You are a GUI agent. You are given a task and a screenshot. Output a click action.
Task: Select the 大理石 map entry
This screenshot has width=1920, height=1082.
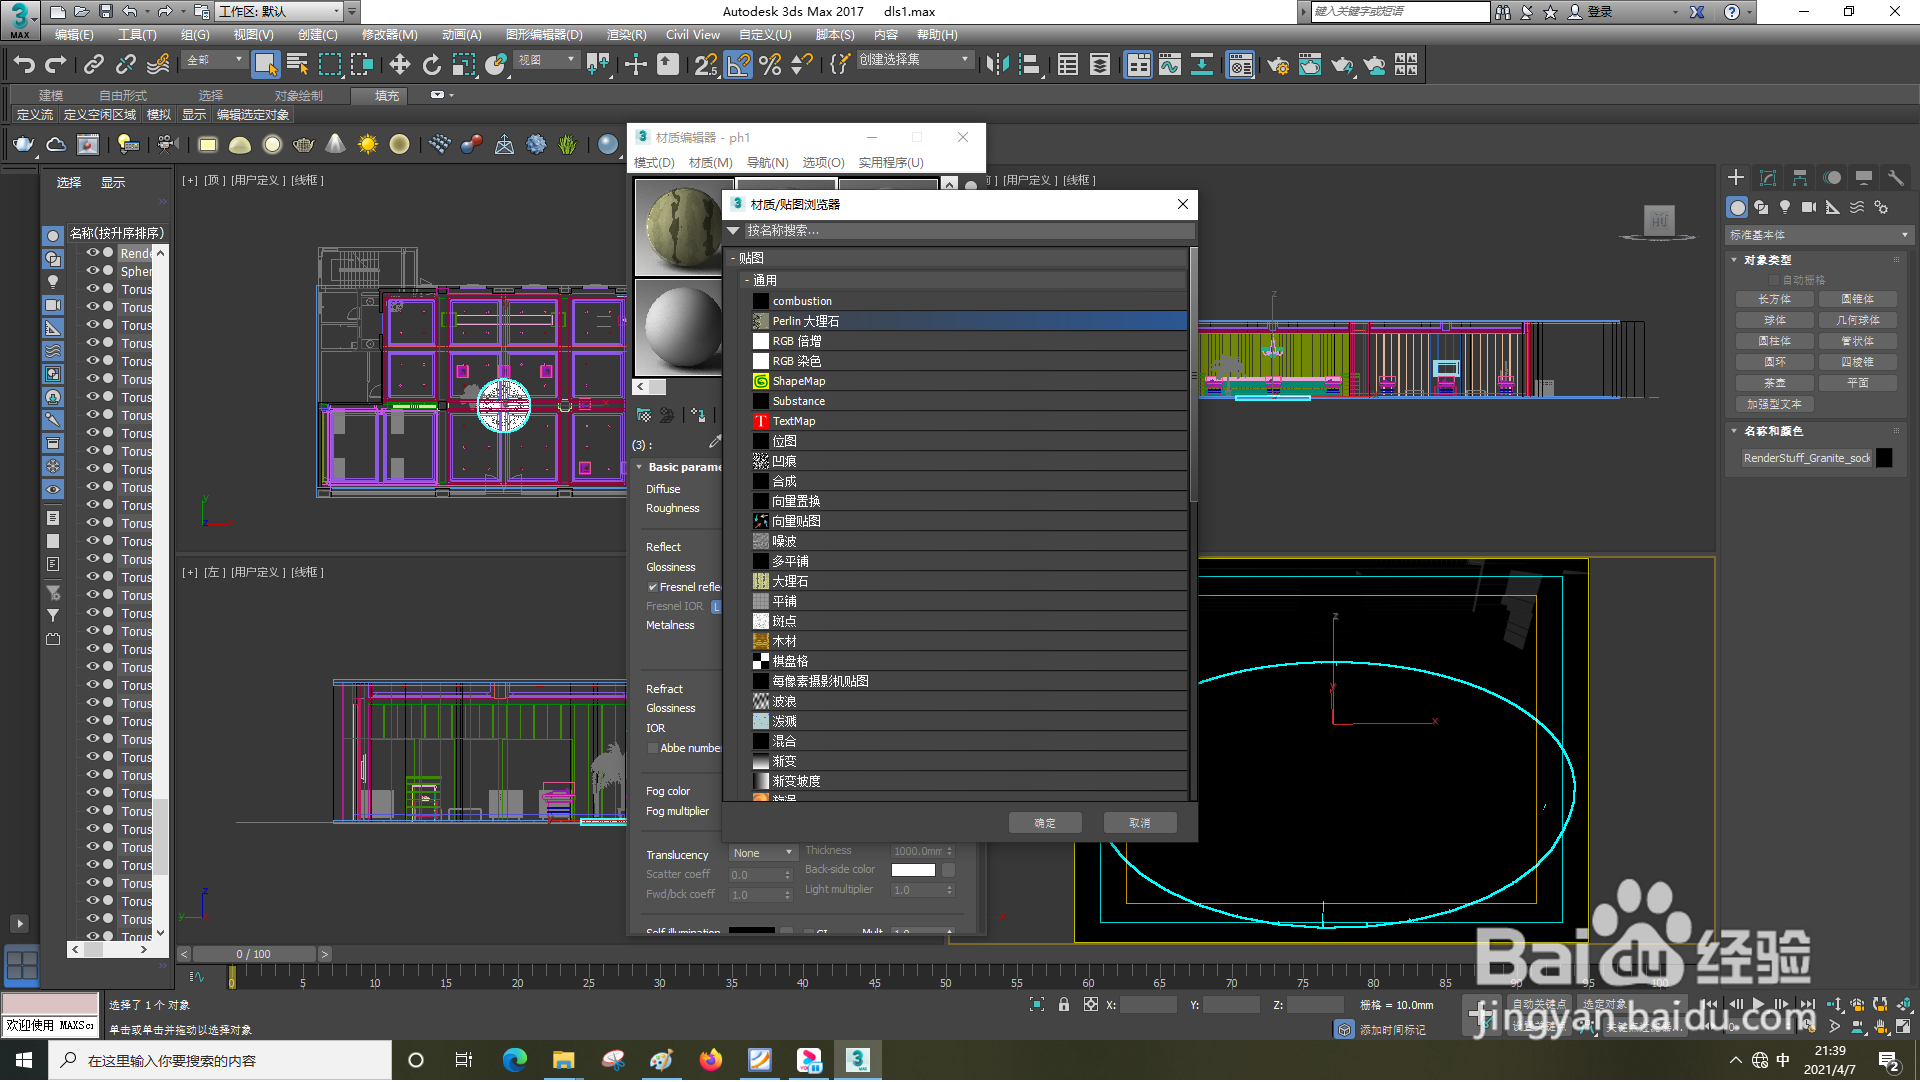[x=789, y=582]
